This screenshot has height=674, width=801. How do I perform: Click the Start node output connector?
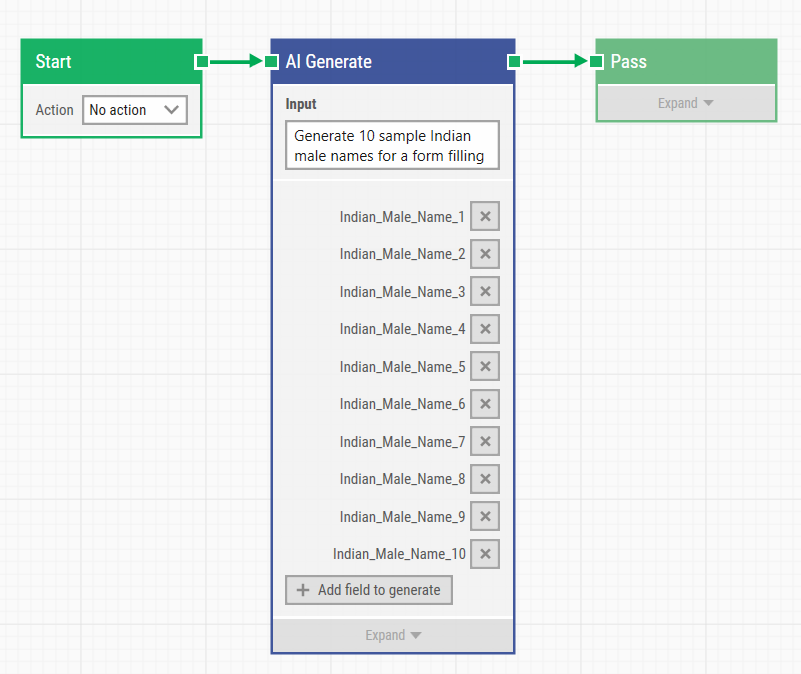(202, 61)
